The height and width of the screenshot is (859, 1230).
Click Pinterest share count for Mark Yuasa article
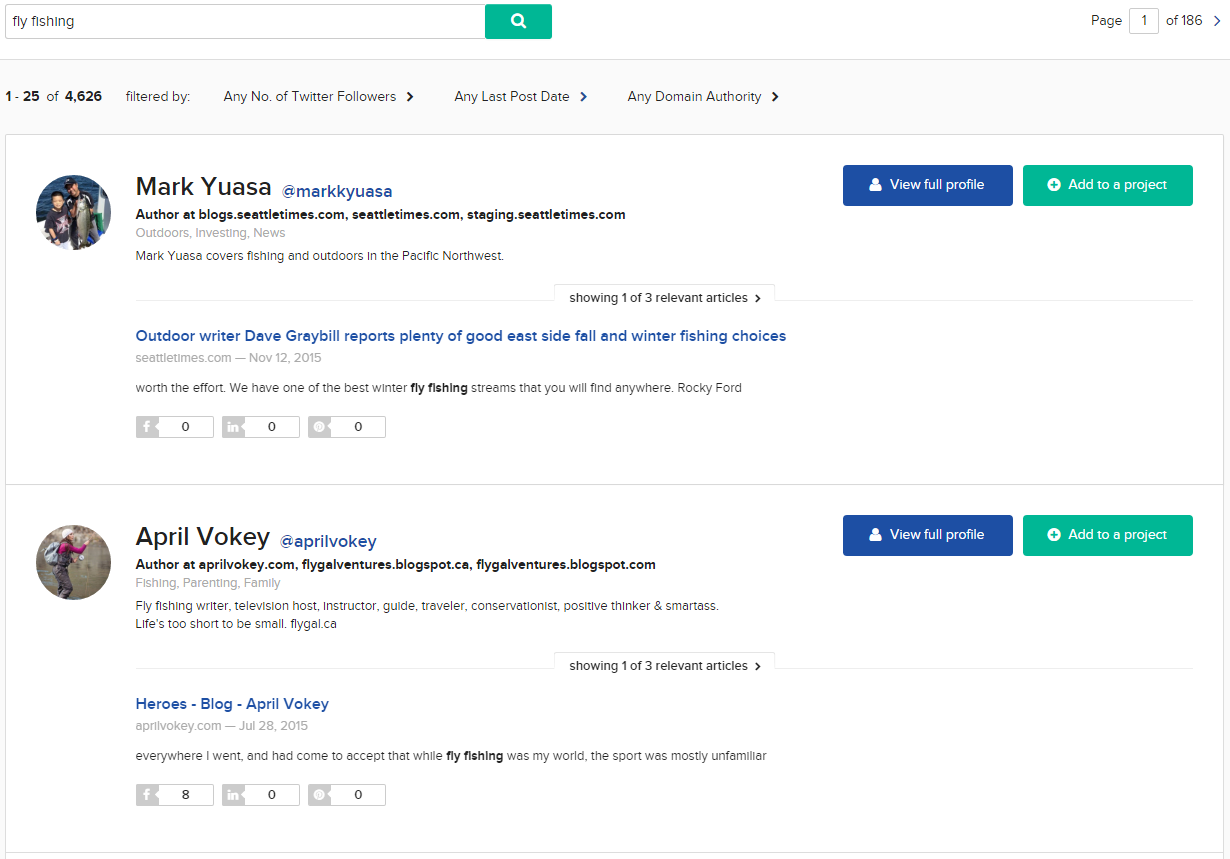(347, 427)
